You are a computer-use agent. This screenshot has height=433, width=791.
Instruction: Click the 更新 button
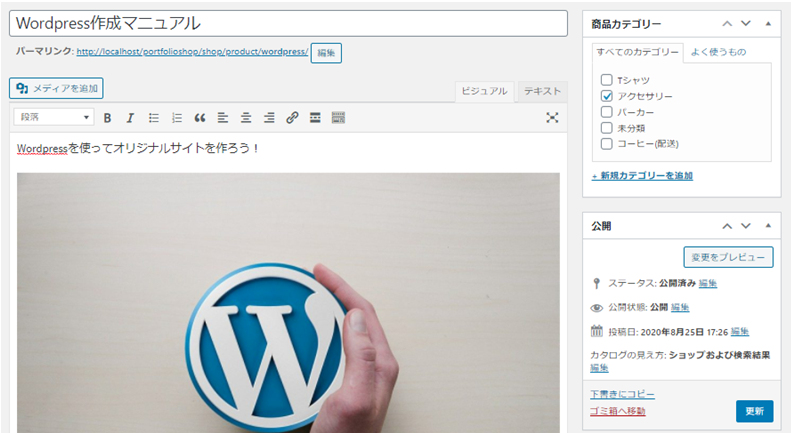(x=754, y=411)
